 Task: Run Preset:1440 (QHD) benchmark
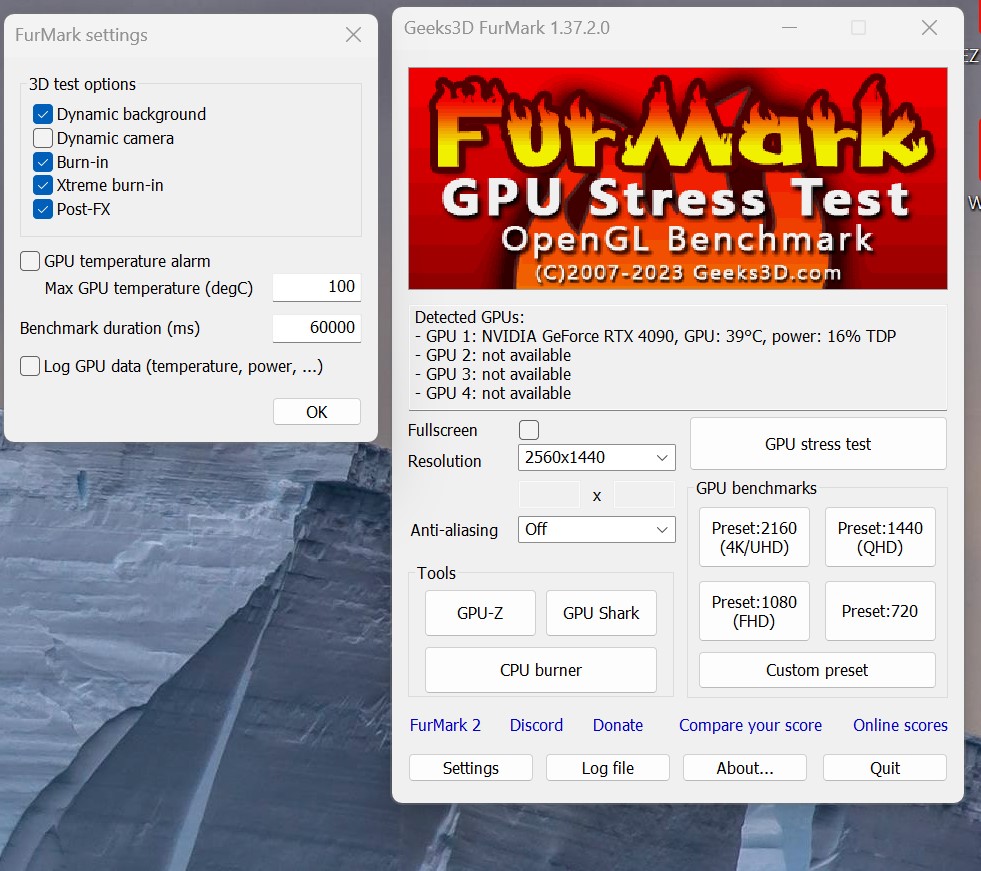point(880,537)
